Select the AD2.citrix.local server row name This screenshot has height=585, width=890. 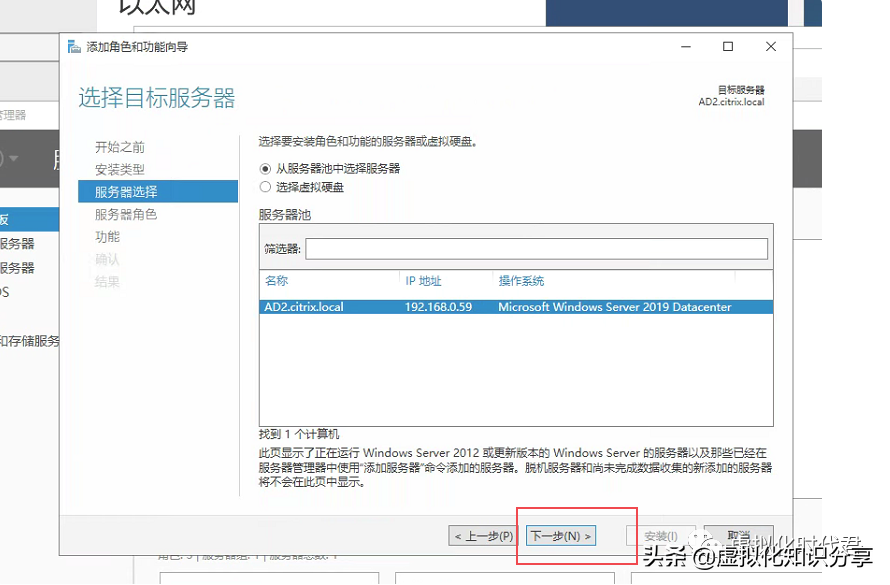(304, 307)
